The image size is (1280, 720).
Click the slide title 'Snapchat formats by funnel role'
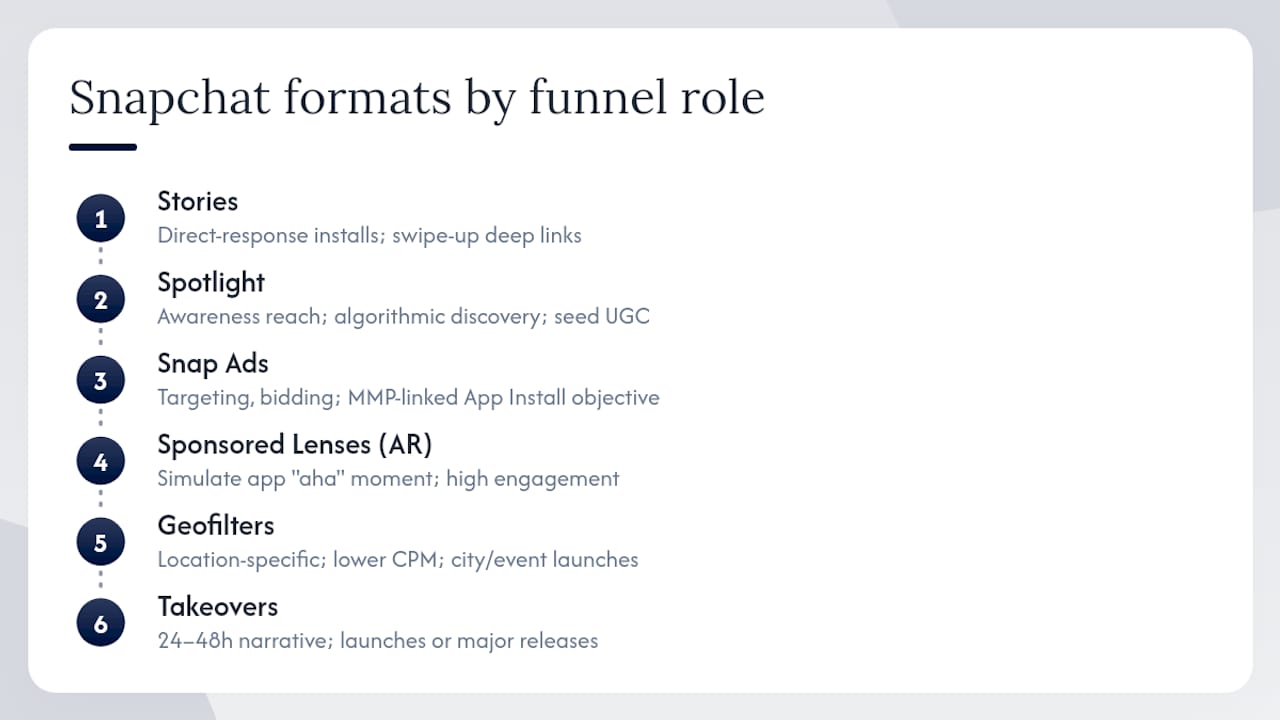coord(416,98)
